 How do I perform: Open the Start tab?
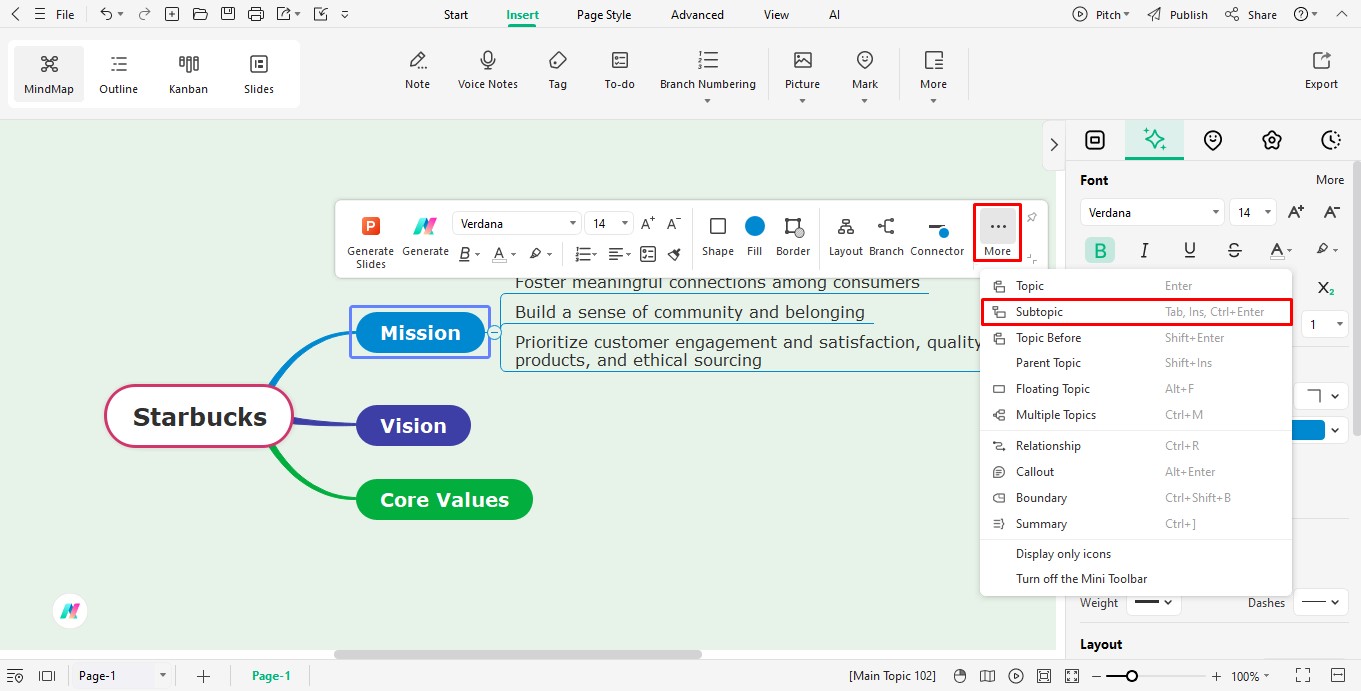[x=456, y=15]
